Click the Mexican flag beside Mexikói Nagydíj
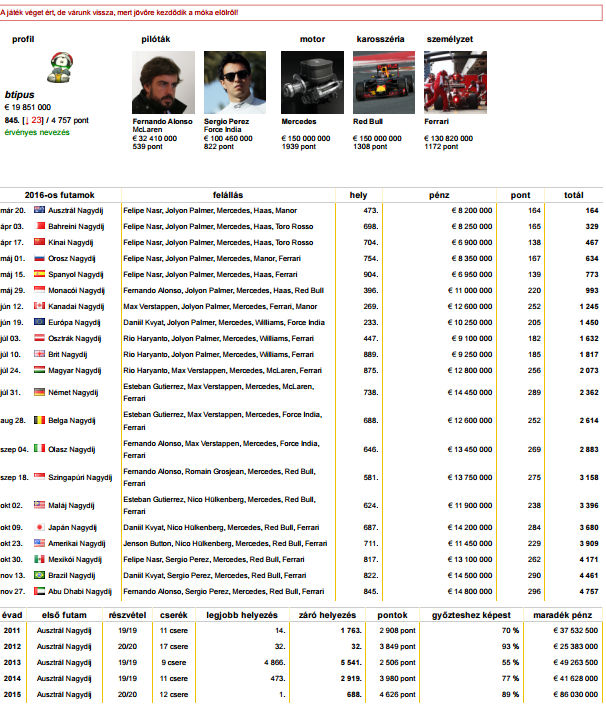606x711 pixels. coord(39,559)
